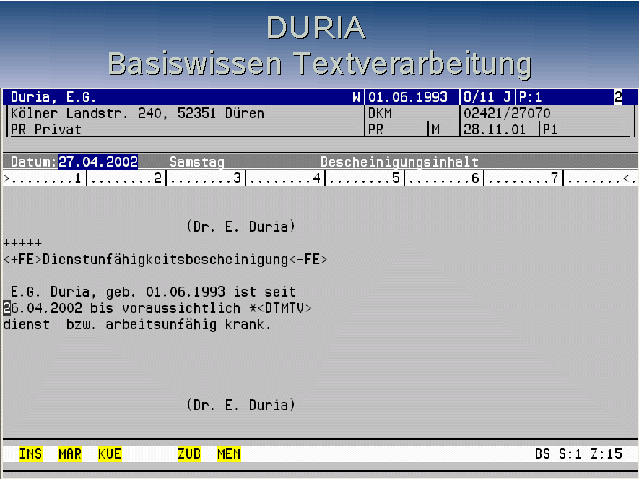Click the highlighted 2 in header corner
The image size is (640, 480).
click(x=618, y=97)
